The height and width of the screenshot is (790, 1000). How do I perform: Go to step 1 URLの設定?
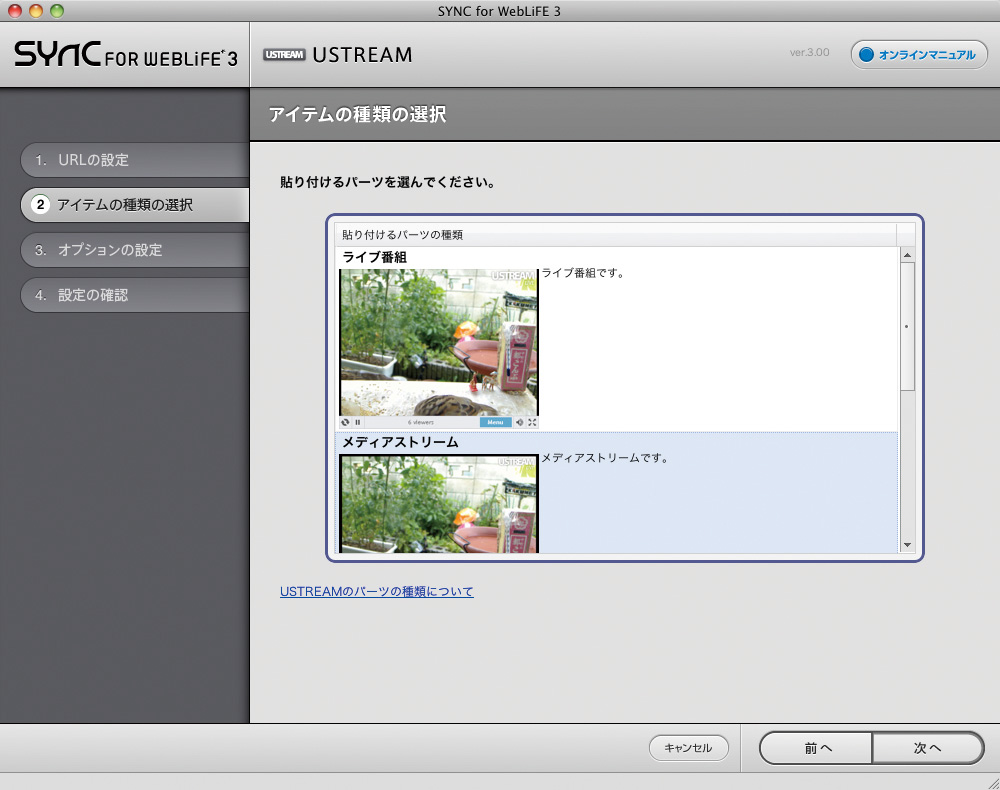coord(135,160)
